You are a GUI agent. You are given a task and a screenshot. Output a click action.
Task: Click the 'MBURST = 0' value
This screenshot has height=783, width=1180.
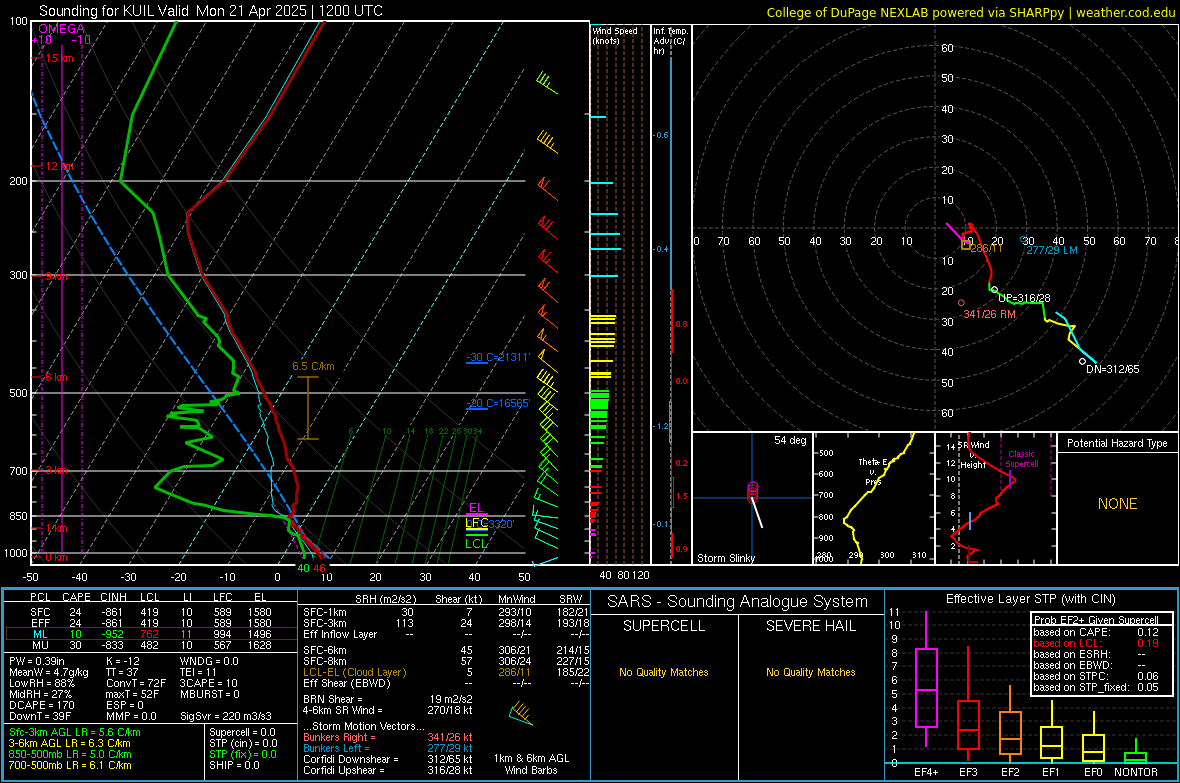[209, 694]
